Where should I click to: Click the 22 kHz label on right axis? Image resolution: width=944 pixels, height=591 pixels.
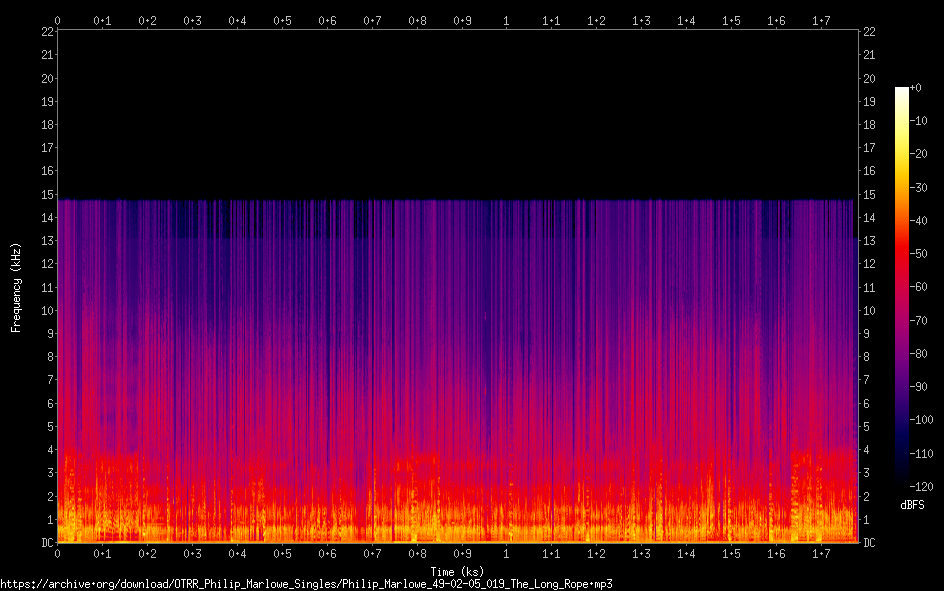coord(869,32)
